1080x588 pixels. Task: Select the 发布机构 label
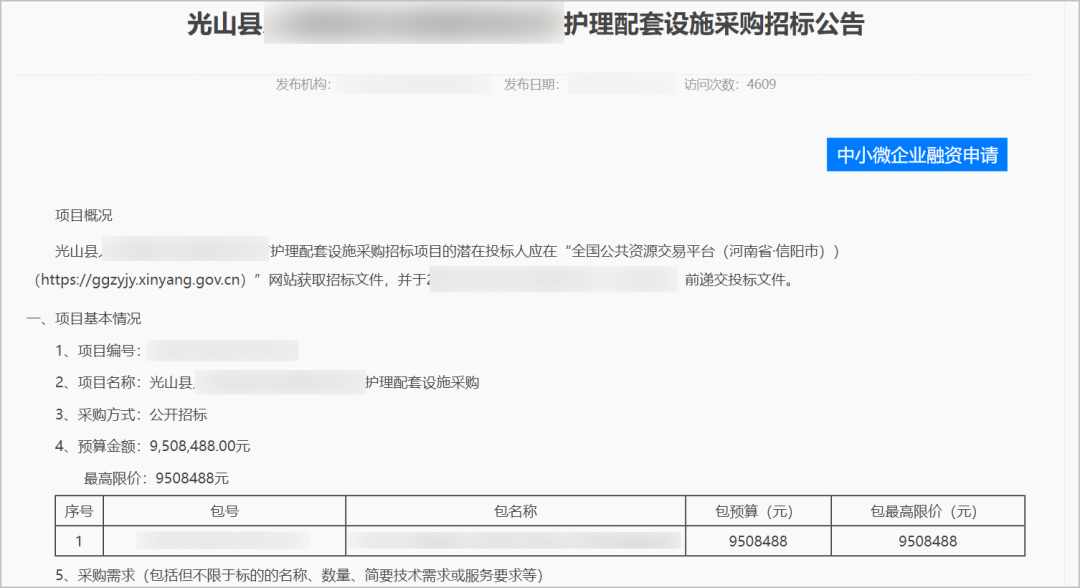(297, 84)
